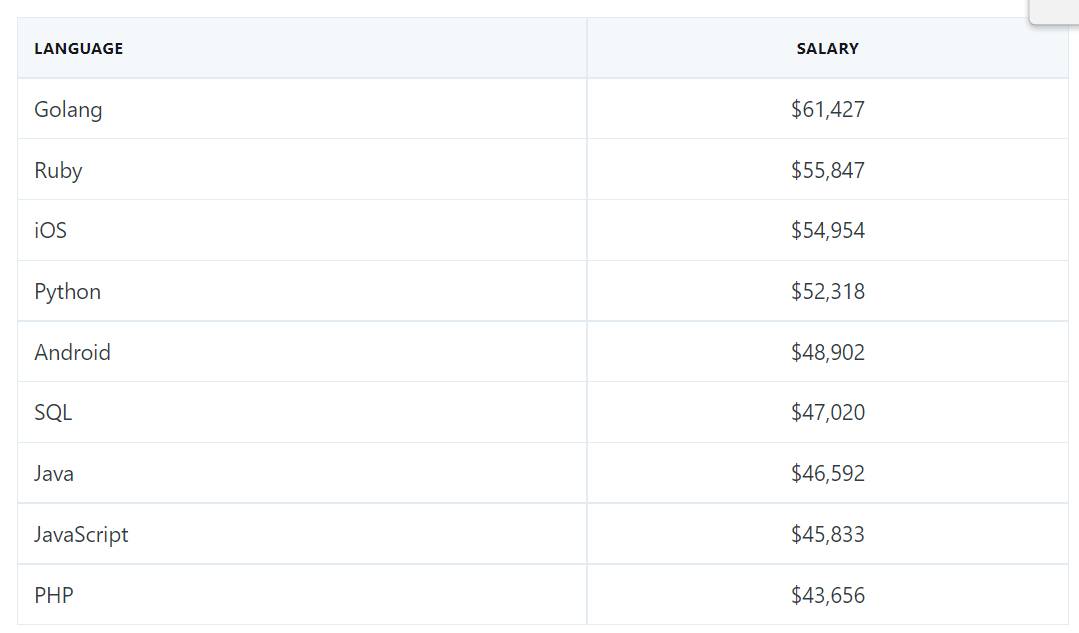Viewport: 1079px width, 633px height.
Task: Click the $54,954 salary value
Action: point(827,230)
